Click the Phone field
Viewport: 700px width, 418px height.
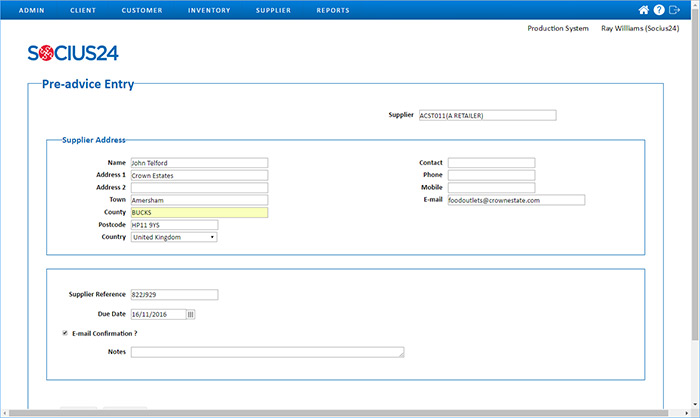tap(492, 175)
